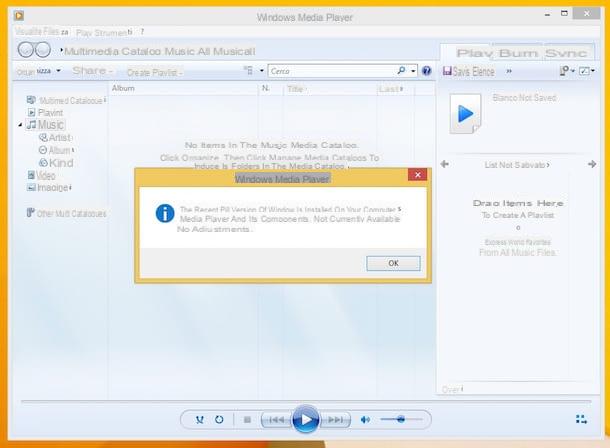Toggle repeat mode

pos(219,420)
